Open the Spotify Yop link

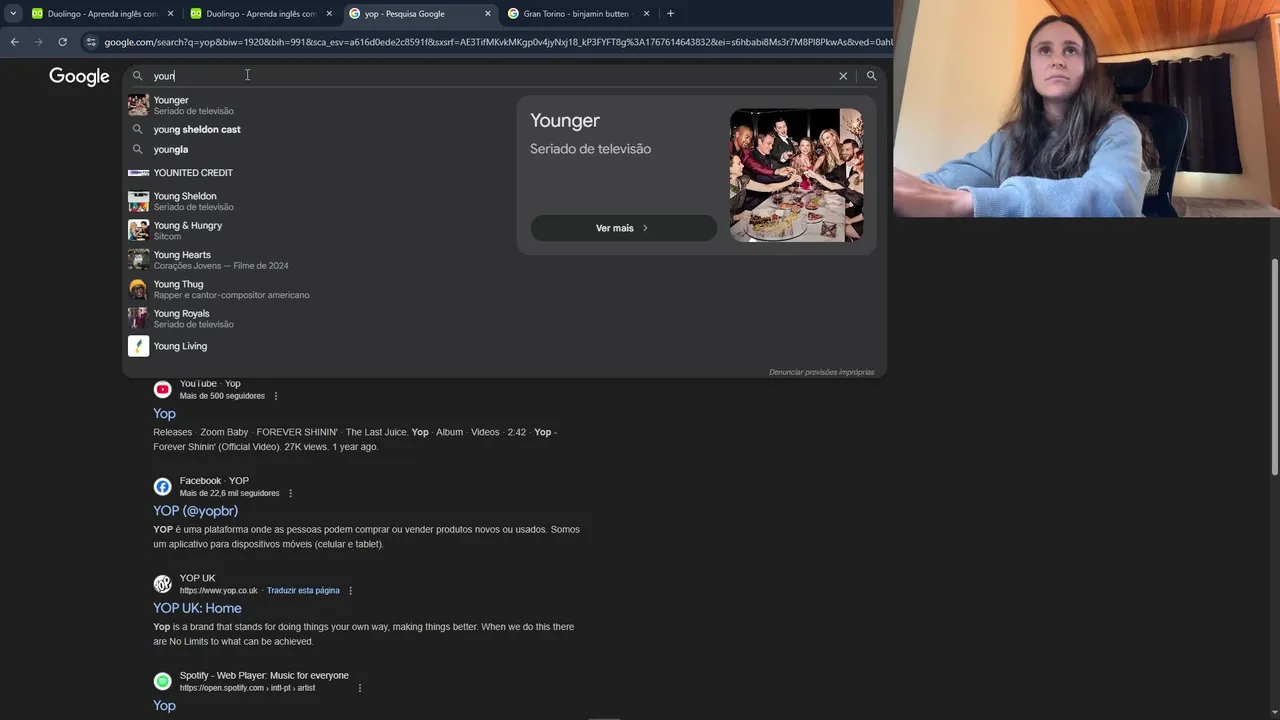tap(164, 705)
